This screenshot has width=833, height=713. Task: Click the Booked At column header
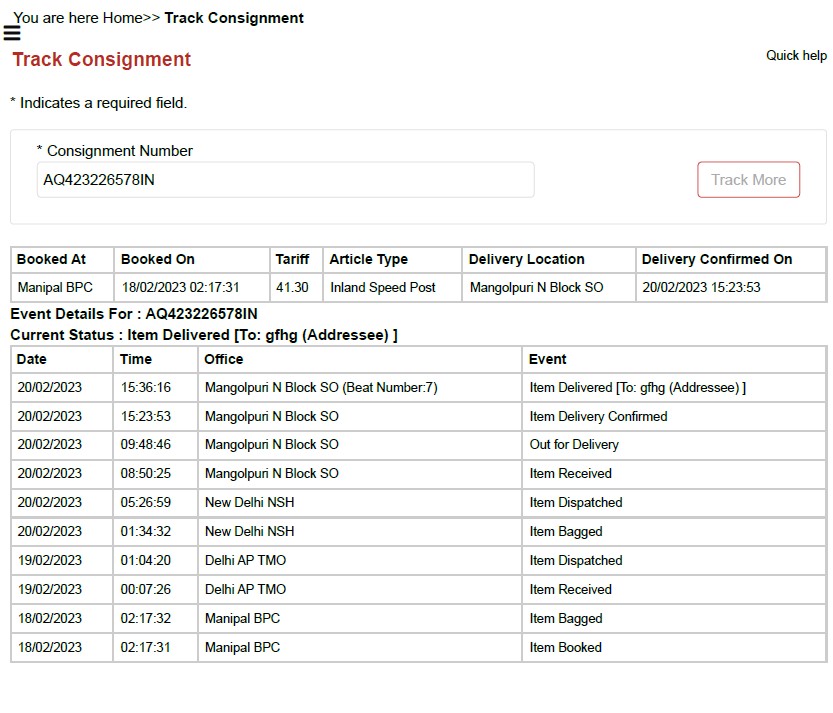(x=51, y=259)
